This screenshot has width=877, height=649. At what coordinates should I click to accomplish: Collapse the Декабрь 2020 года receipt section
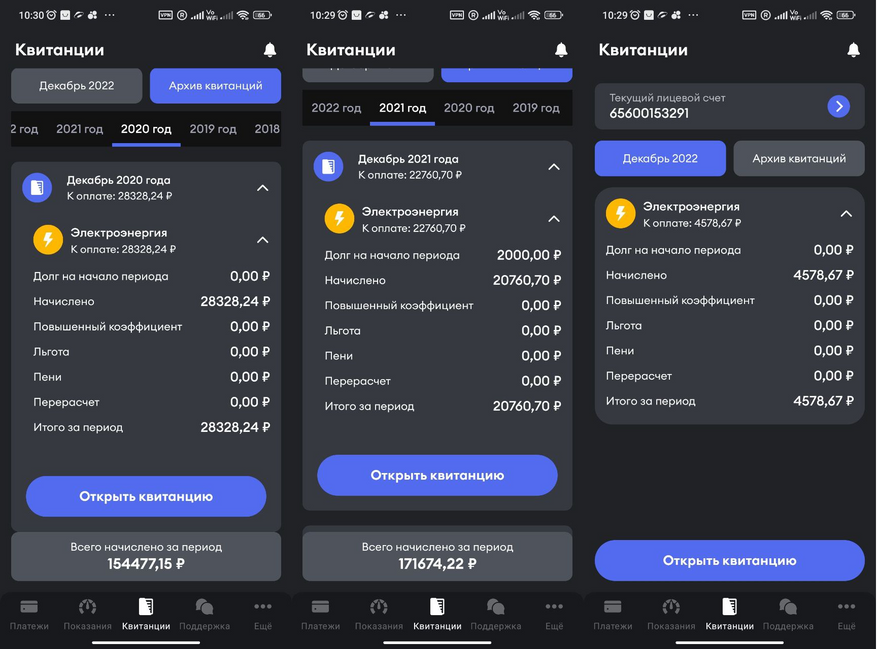pyautogui.click(x=262, y=187)
